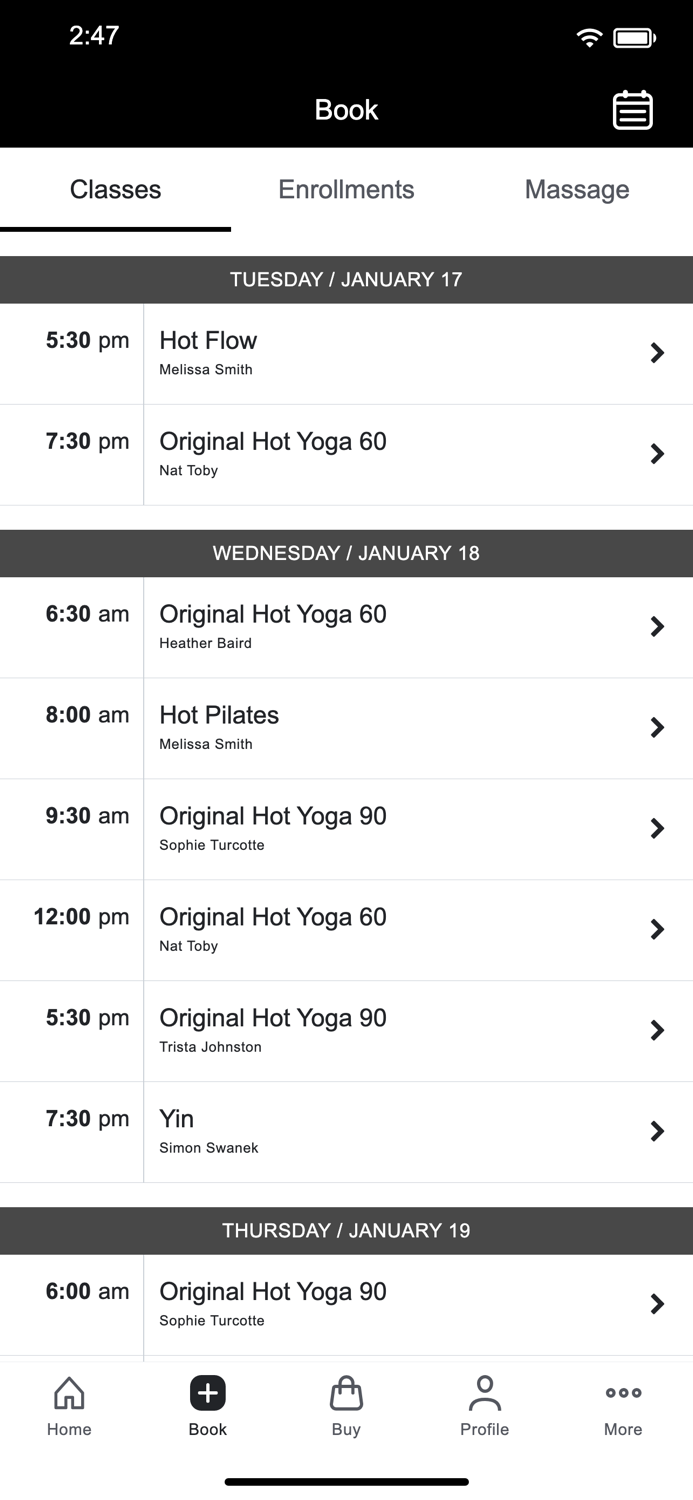Open the Massage tab
693x1500 pixels.
[x=577, y=190]
